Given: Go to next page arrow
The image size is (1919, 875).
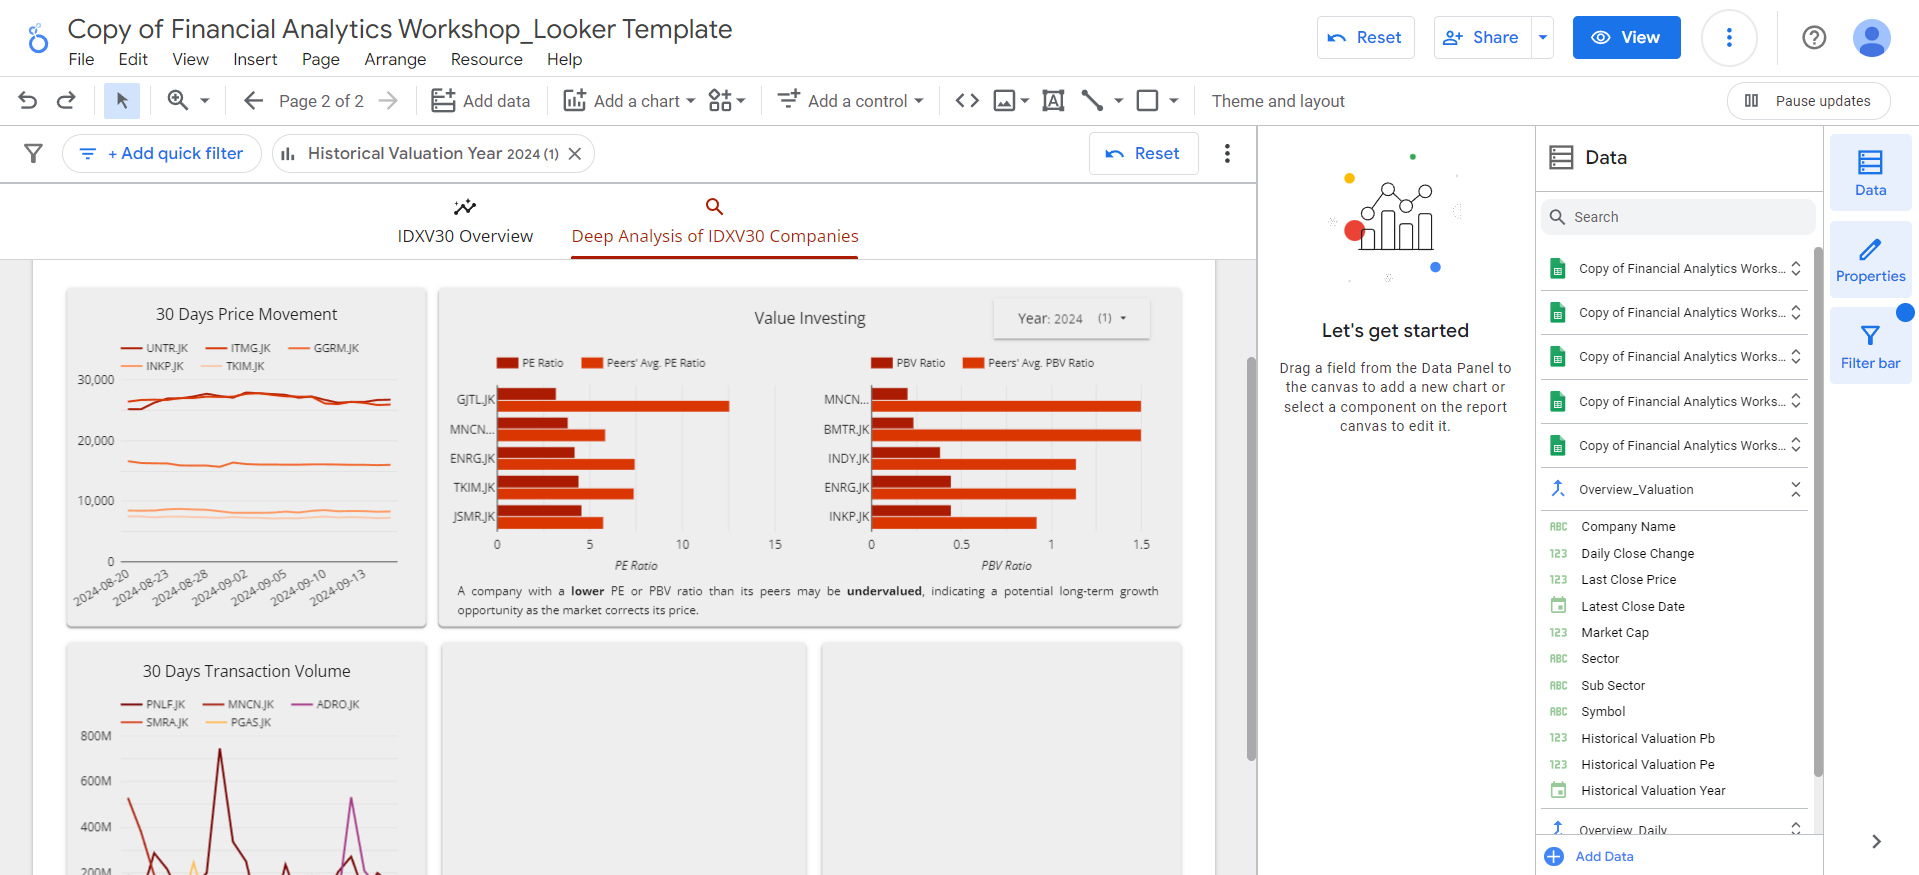Looking at the screenshot, I should [x=388, y=101].
